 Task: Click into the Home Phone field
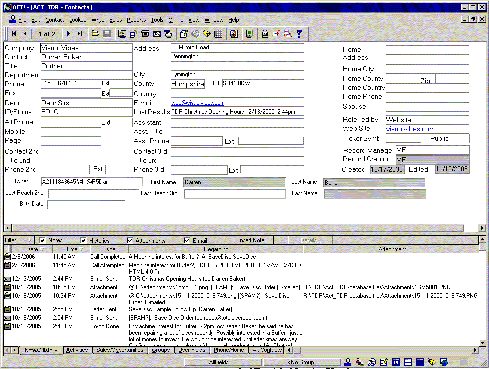click(427, 97)
